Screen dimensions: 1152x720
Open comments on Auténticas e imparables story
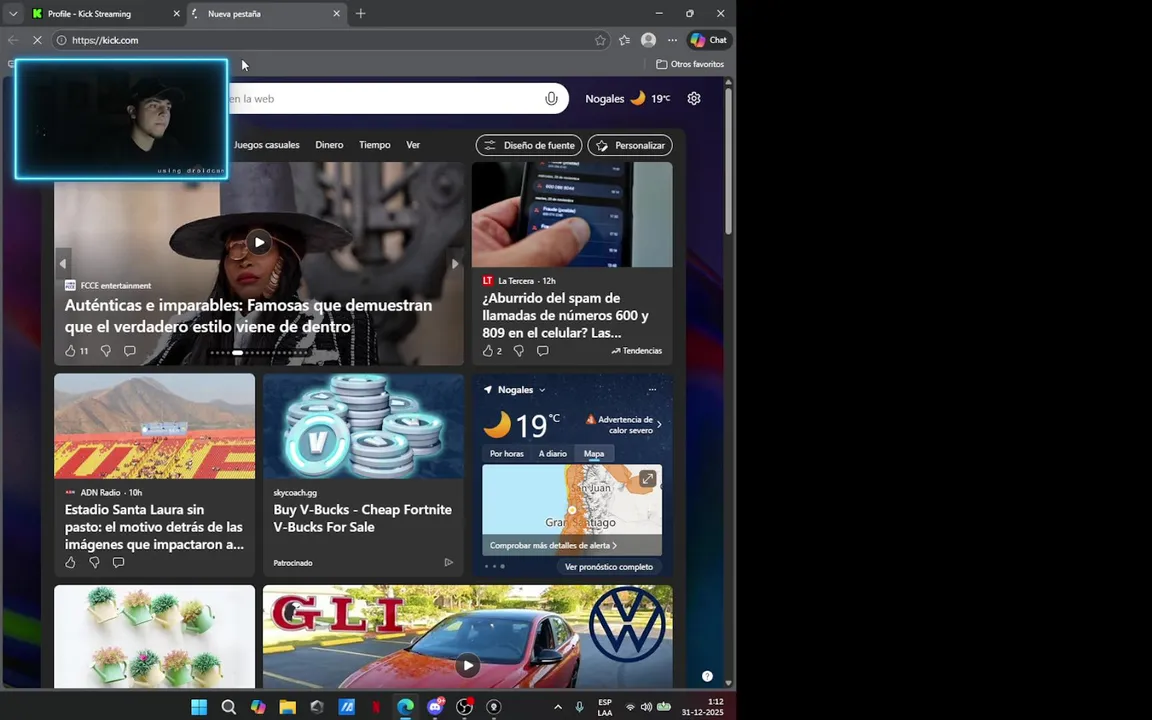(x=129, y=350)
